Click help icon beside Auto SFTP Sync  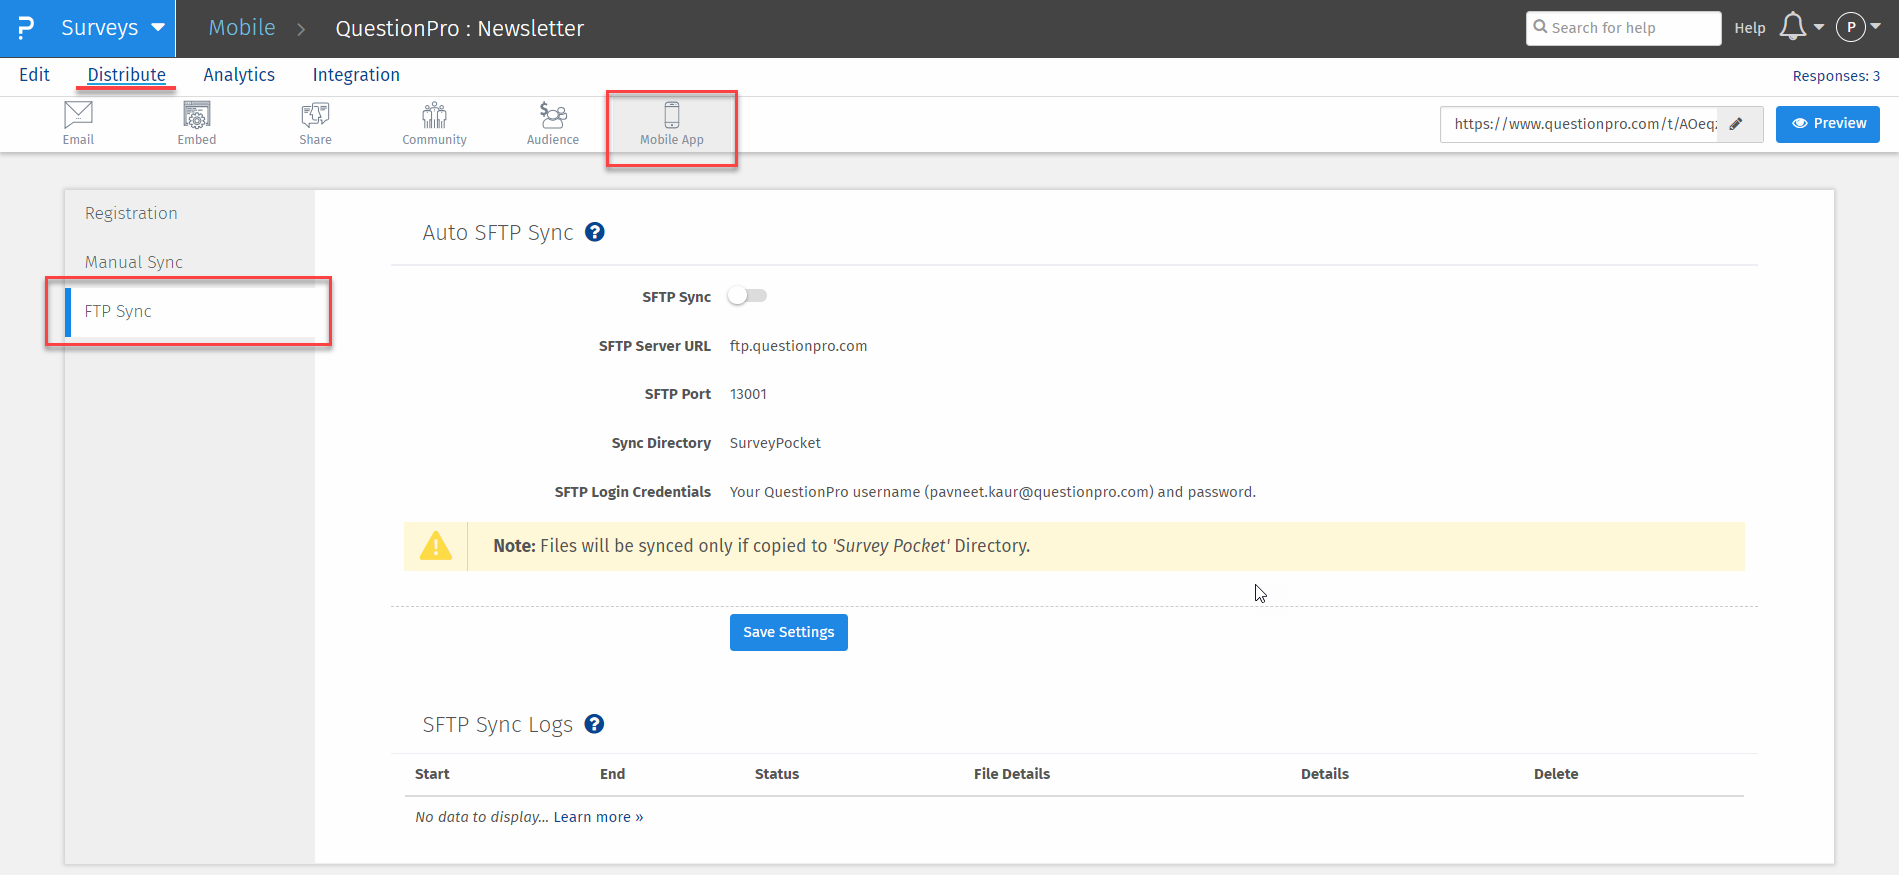coord(595,232)
